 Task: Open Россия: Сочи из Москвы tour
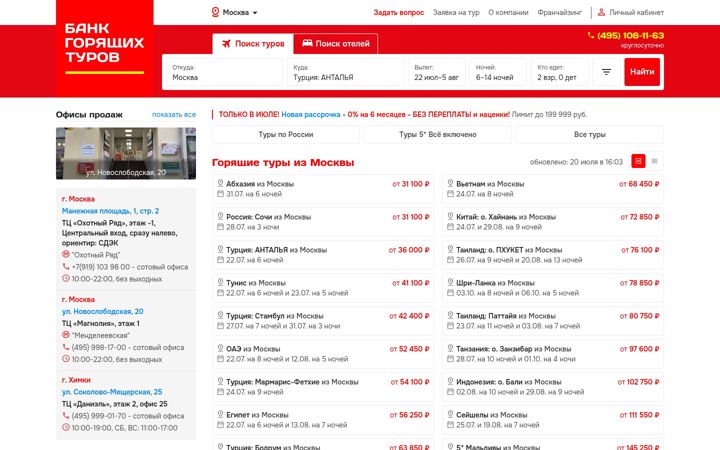pyautogui.click(x=323, y=222)
